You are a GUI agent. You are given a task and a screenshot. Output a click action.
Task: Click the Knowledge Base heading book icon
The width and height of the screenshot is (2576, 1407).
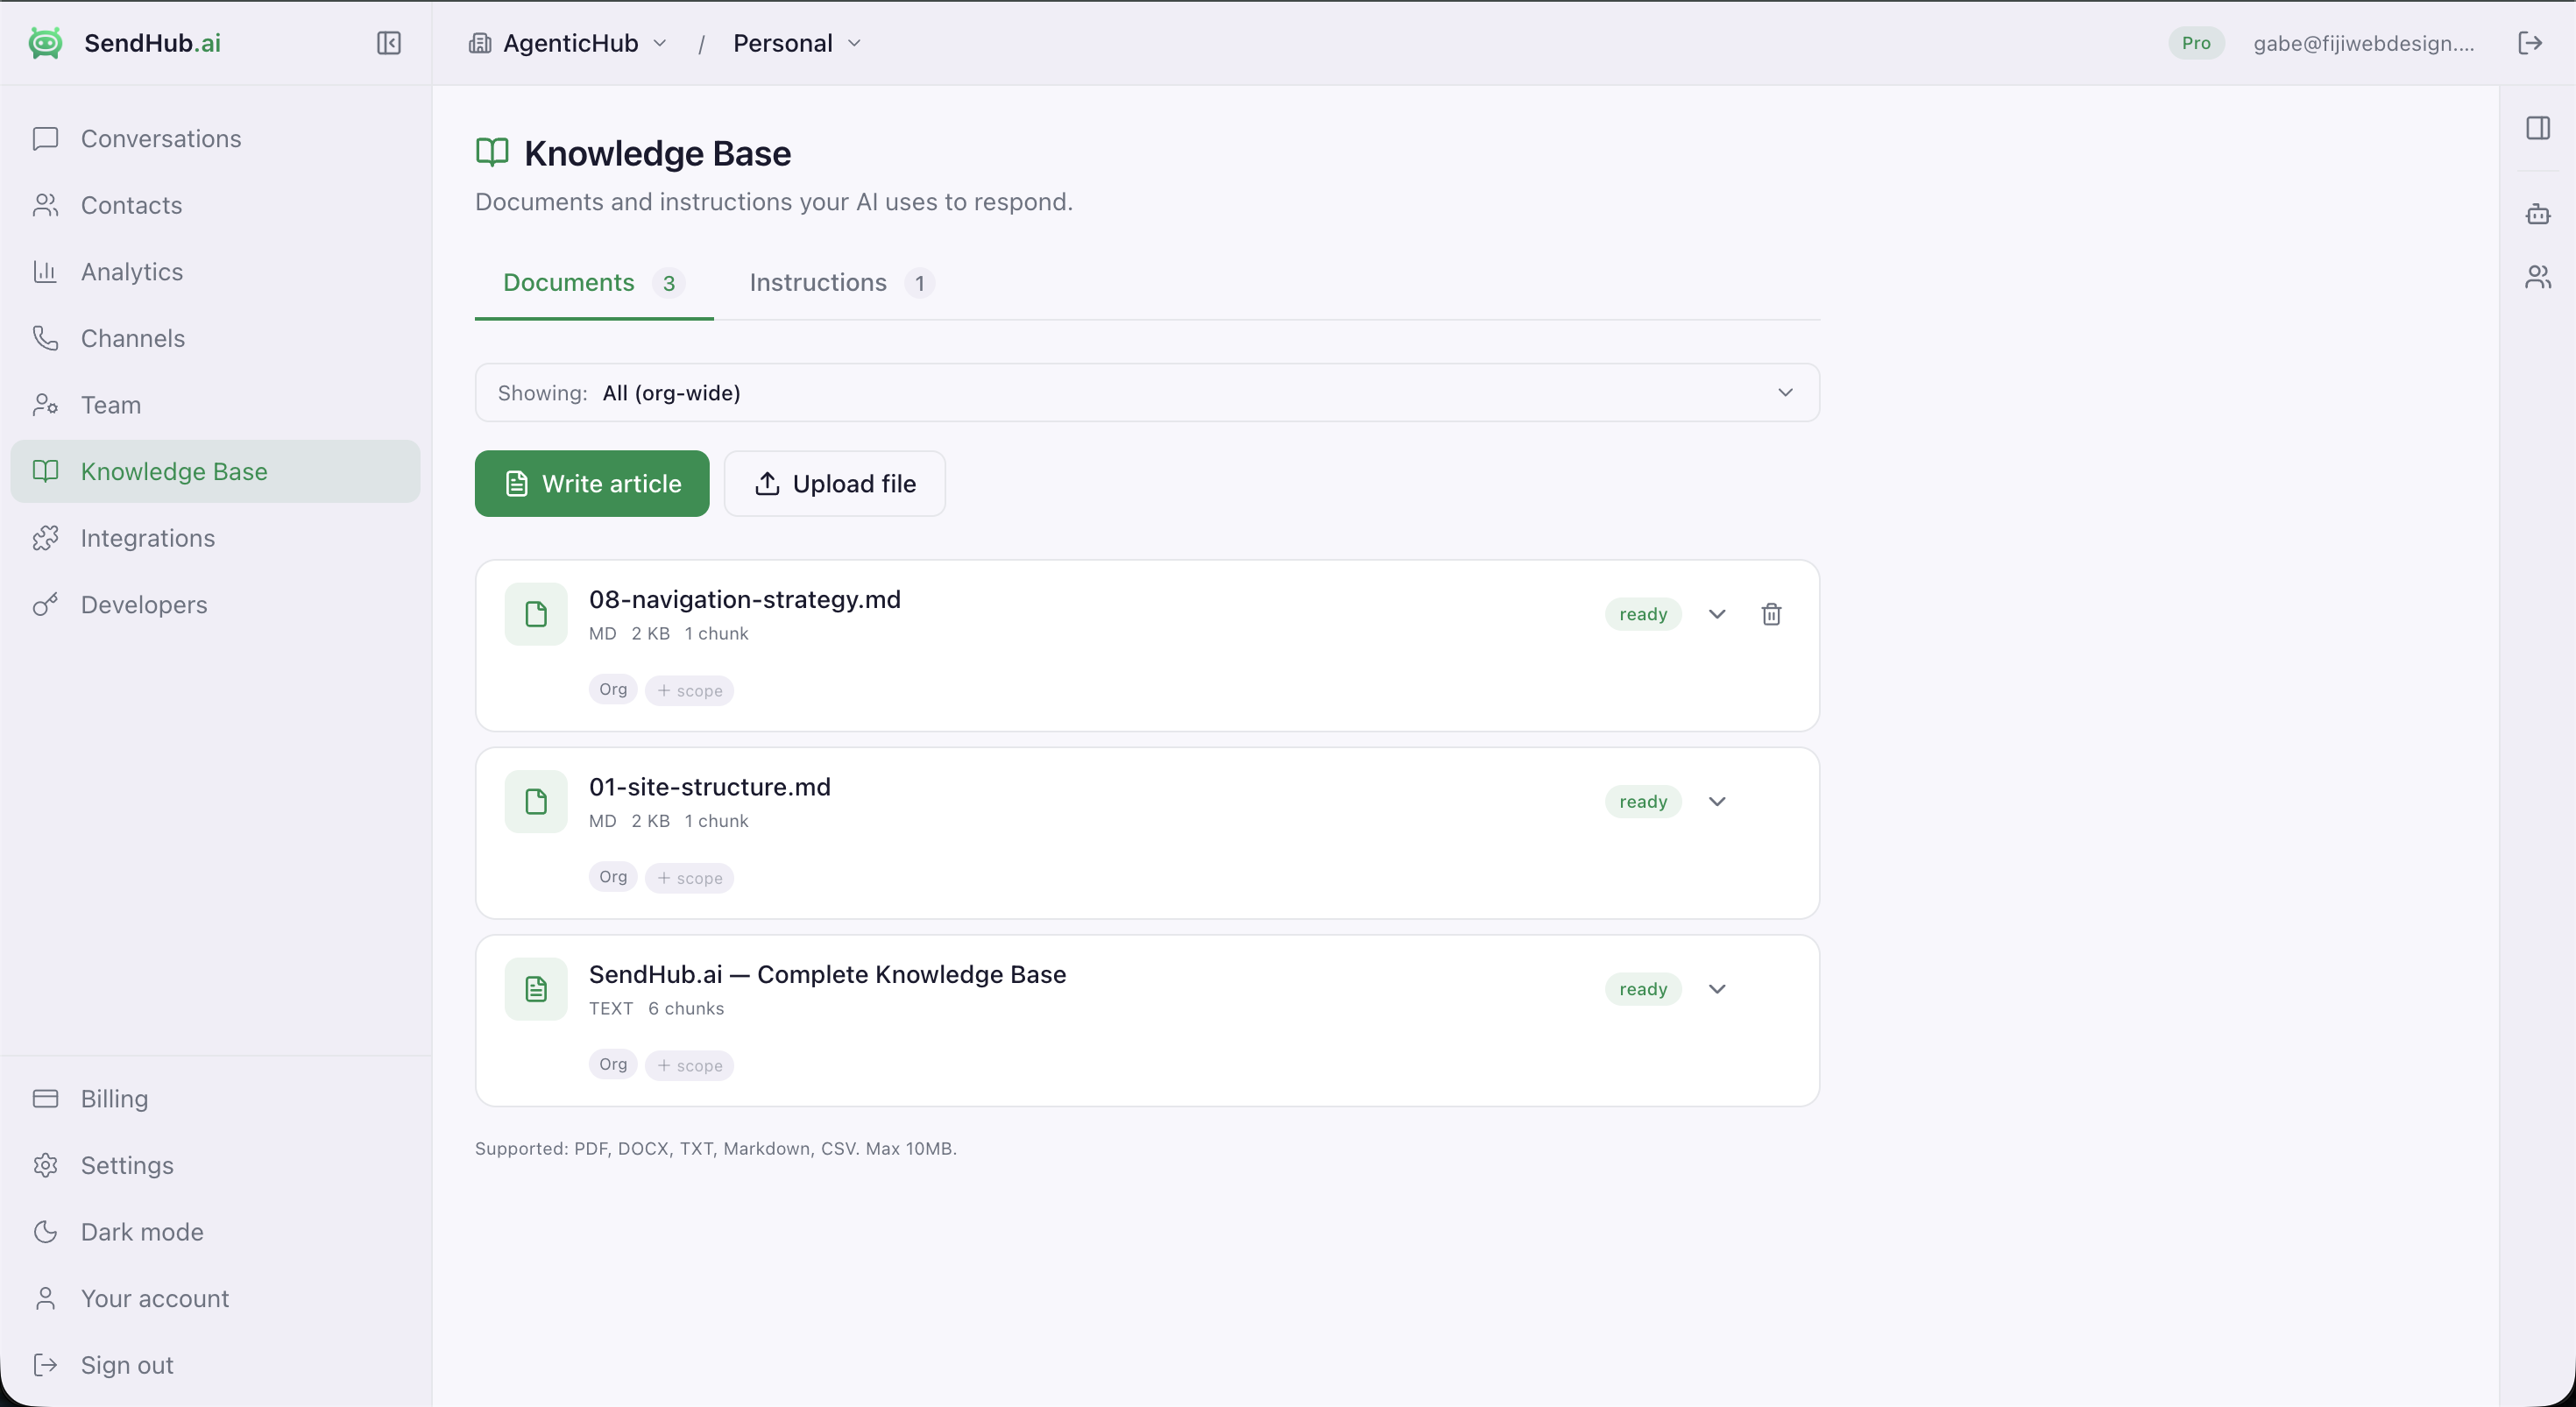(x=492, y=153)
